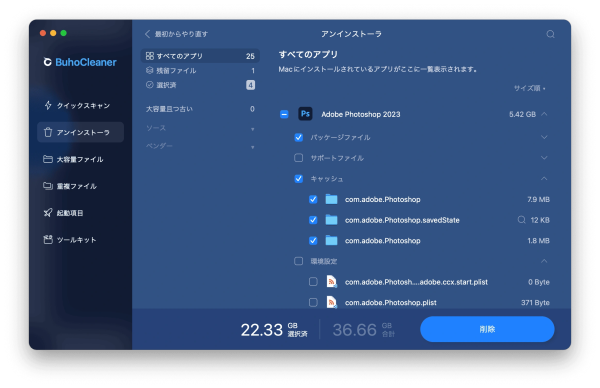Uncheck キャッシュ checkbox
This screenshot has height=388, width=600.
(299, 179)
